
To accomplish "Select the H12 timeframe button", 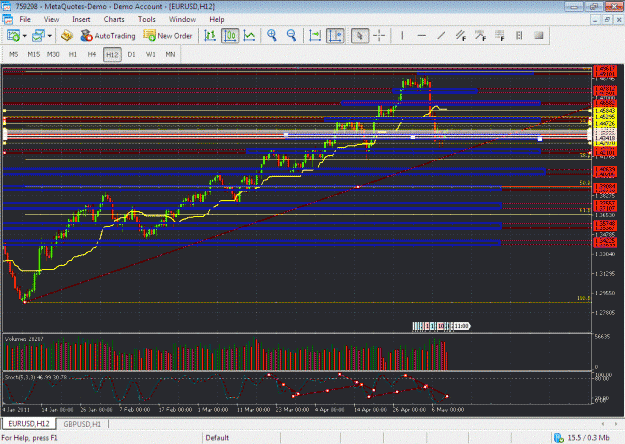I will (112, 55).
